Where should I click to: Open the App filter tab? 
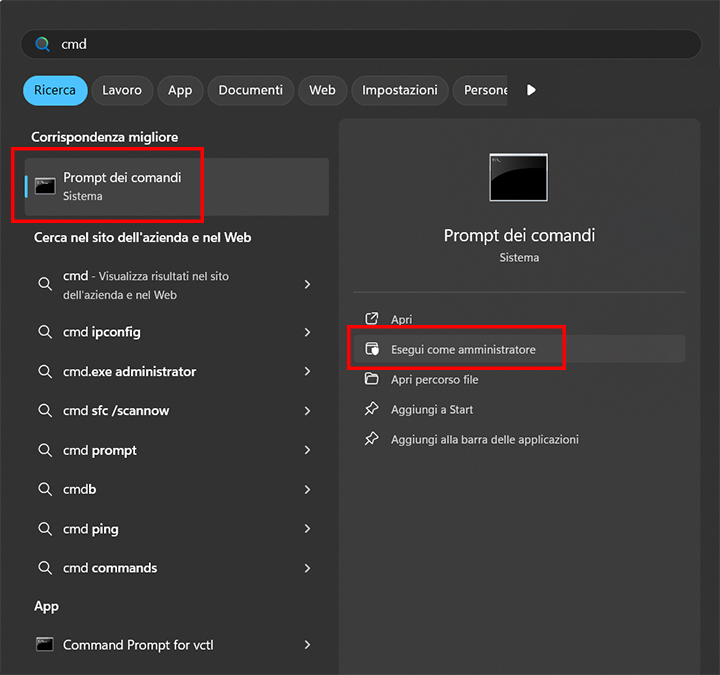click(x=180, y=90)
